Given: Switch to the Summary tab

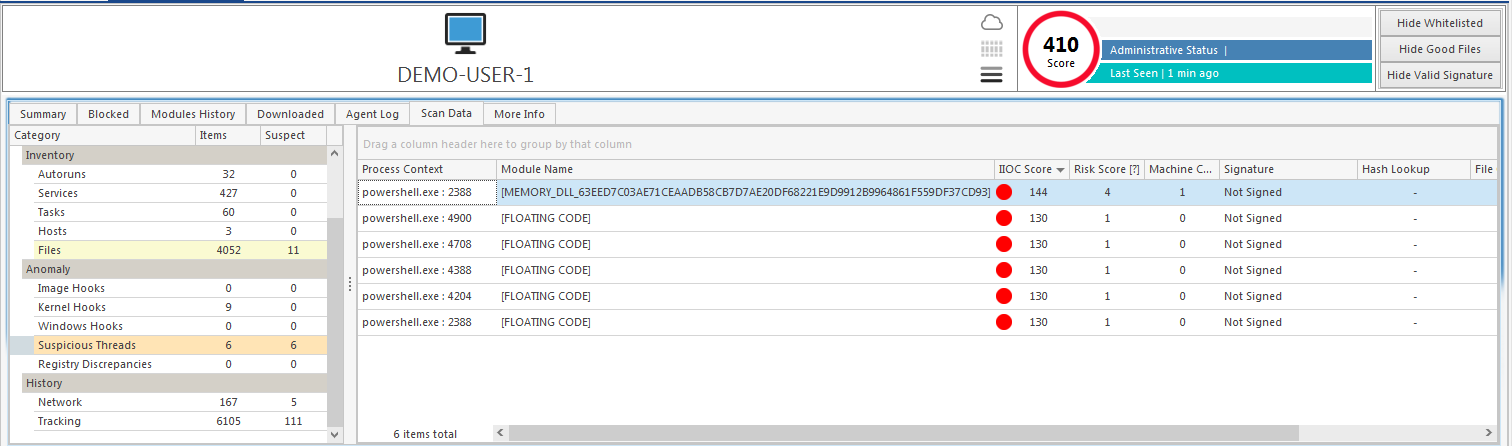Looking at the screenshot, I should [43, 114].
